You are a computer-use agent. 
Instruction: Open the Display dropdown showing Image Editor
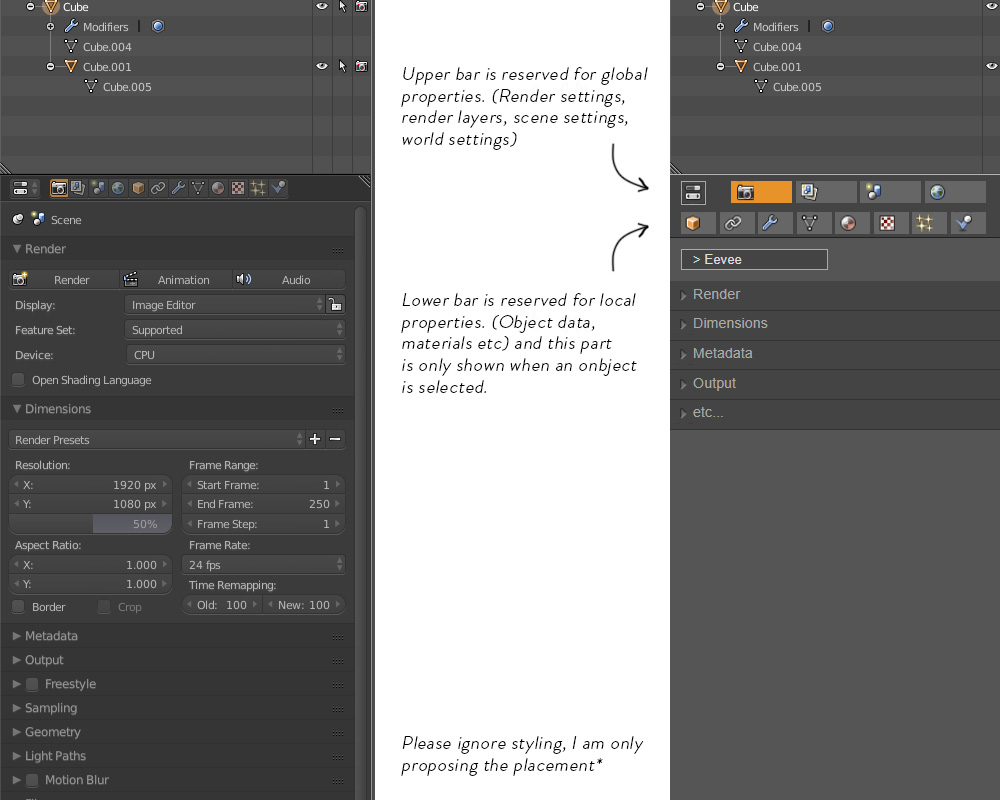[224, 305]
